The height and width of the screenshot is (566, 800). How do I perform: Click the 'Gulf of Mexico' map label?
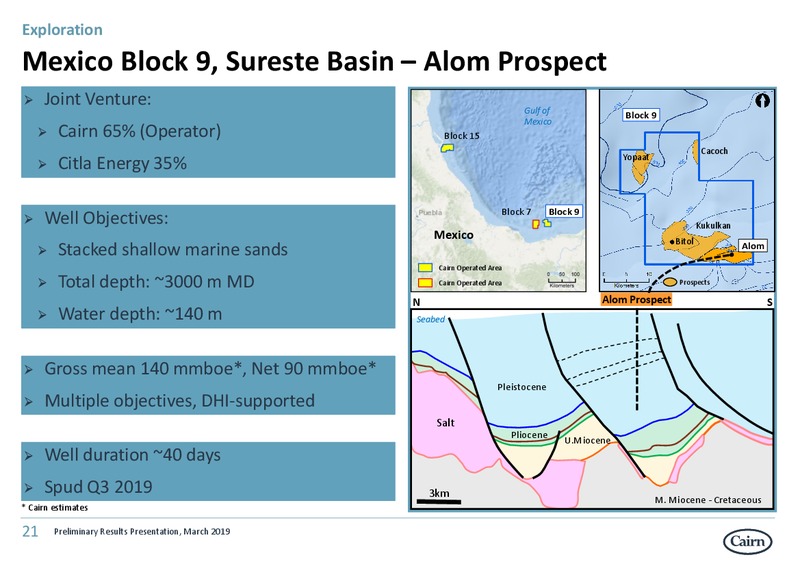(x=538, y=116)
